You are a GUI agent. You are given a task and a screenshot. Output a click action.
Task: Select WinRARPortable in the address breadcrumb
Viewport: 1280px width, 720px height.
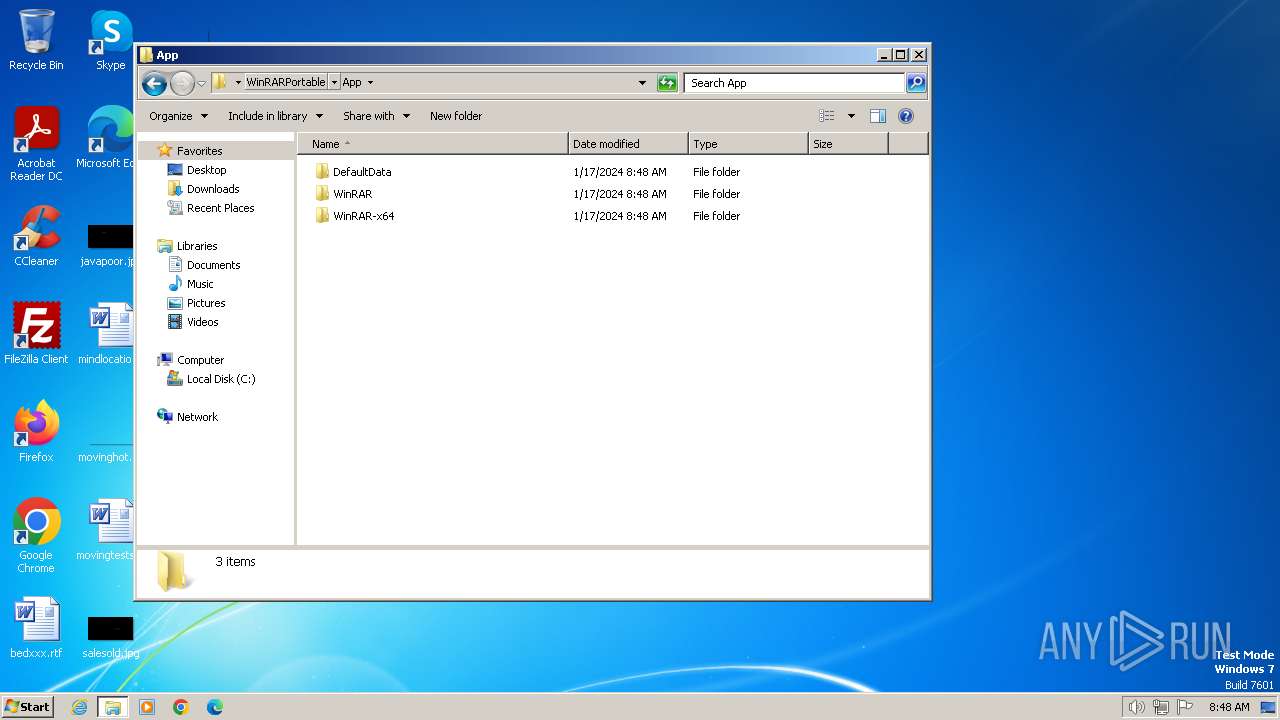click(x=286, y=82)
